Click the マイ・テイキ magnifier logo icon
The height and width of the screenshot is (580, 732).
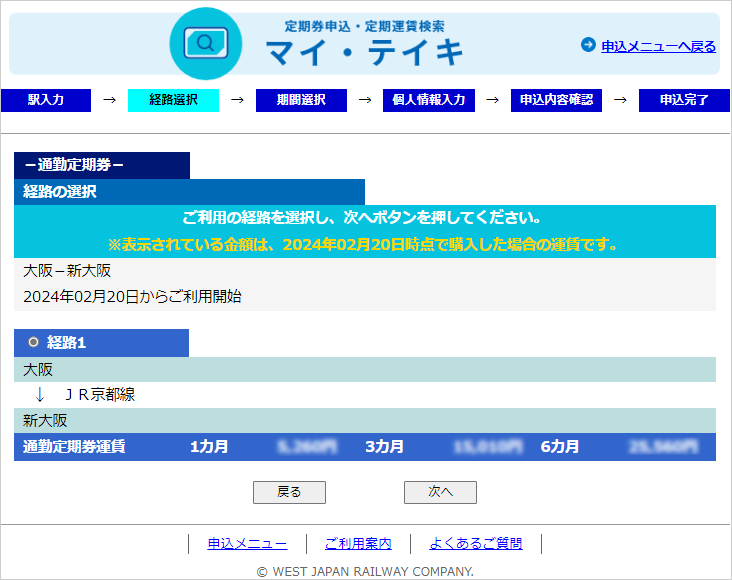(x=206, y=44)
